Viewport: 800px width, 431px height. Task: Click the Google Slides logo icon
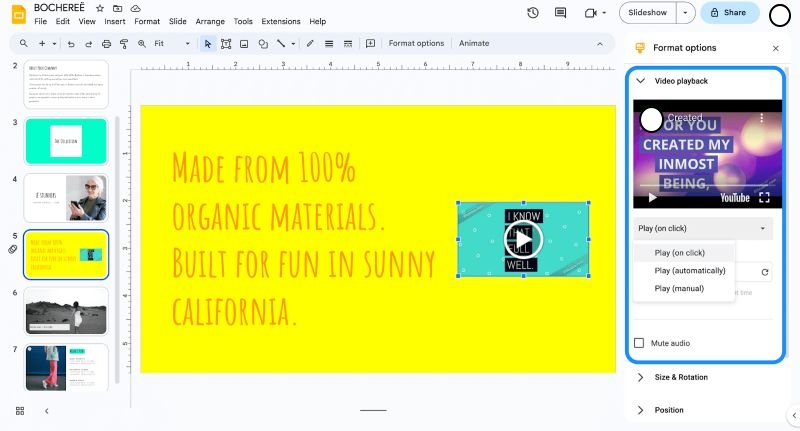[18, 14]
